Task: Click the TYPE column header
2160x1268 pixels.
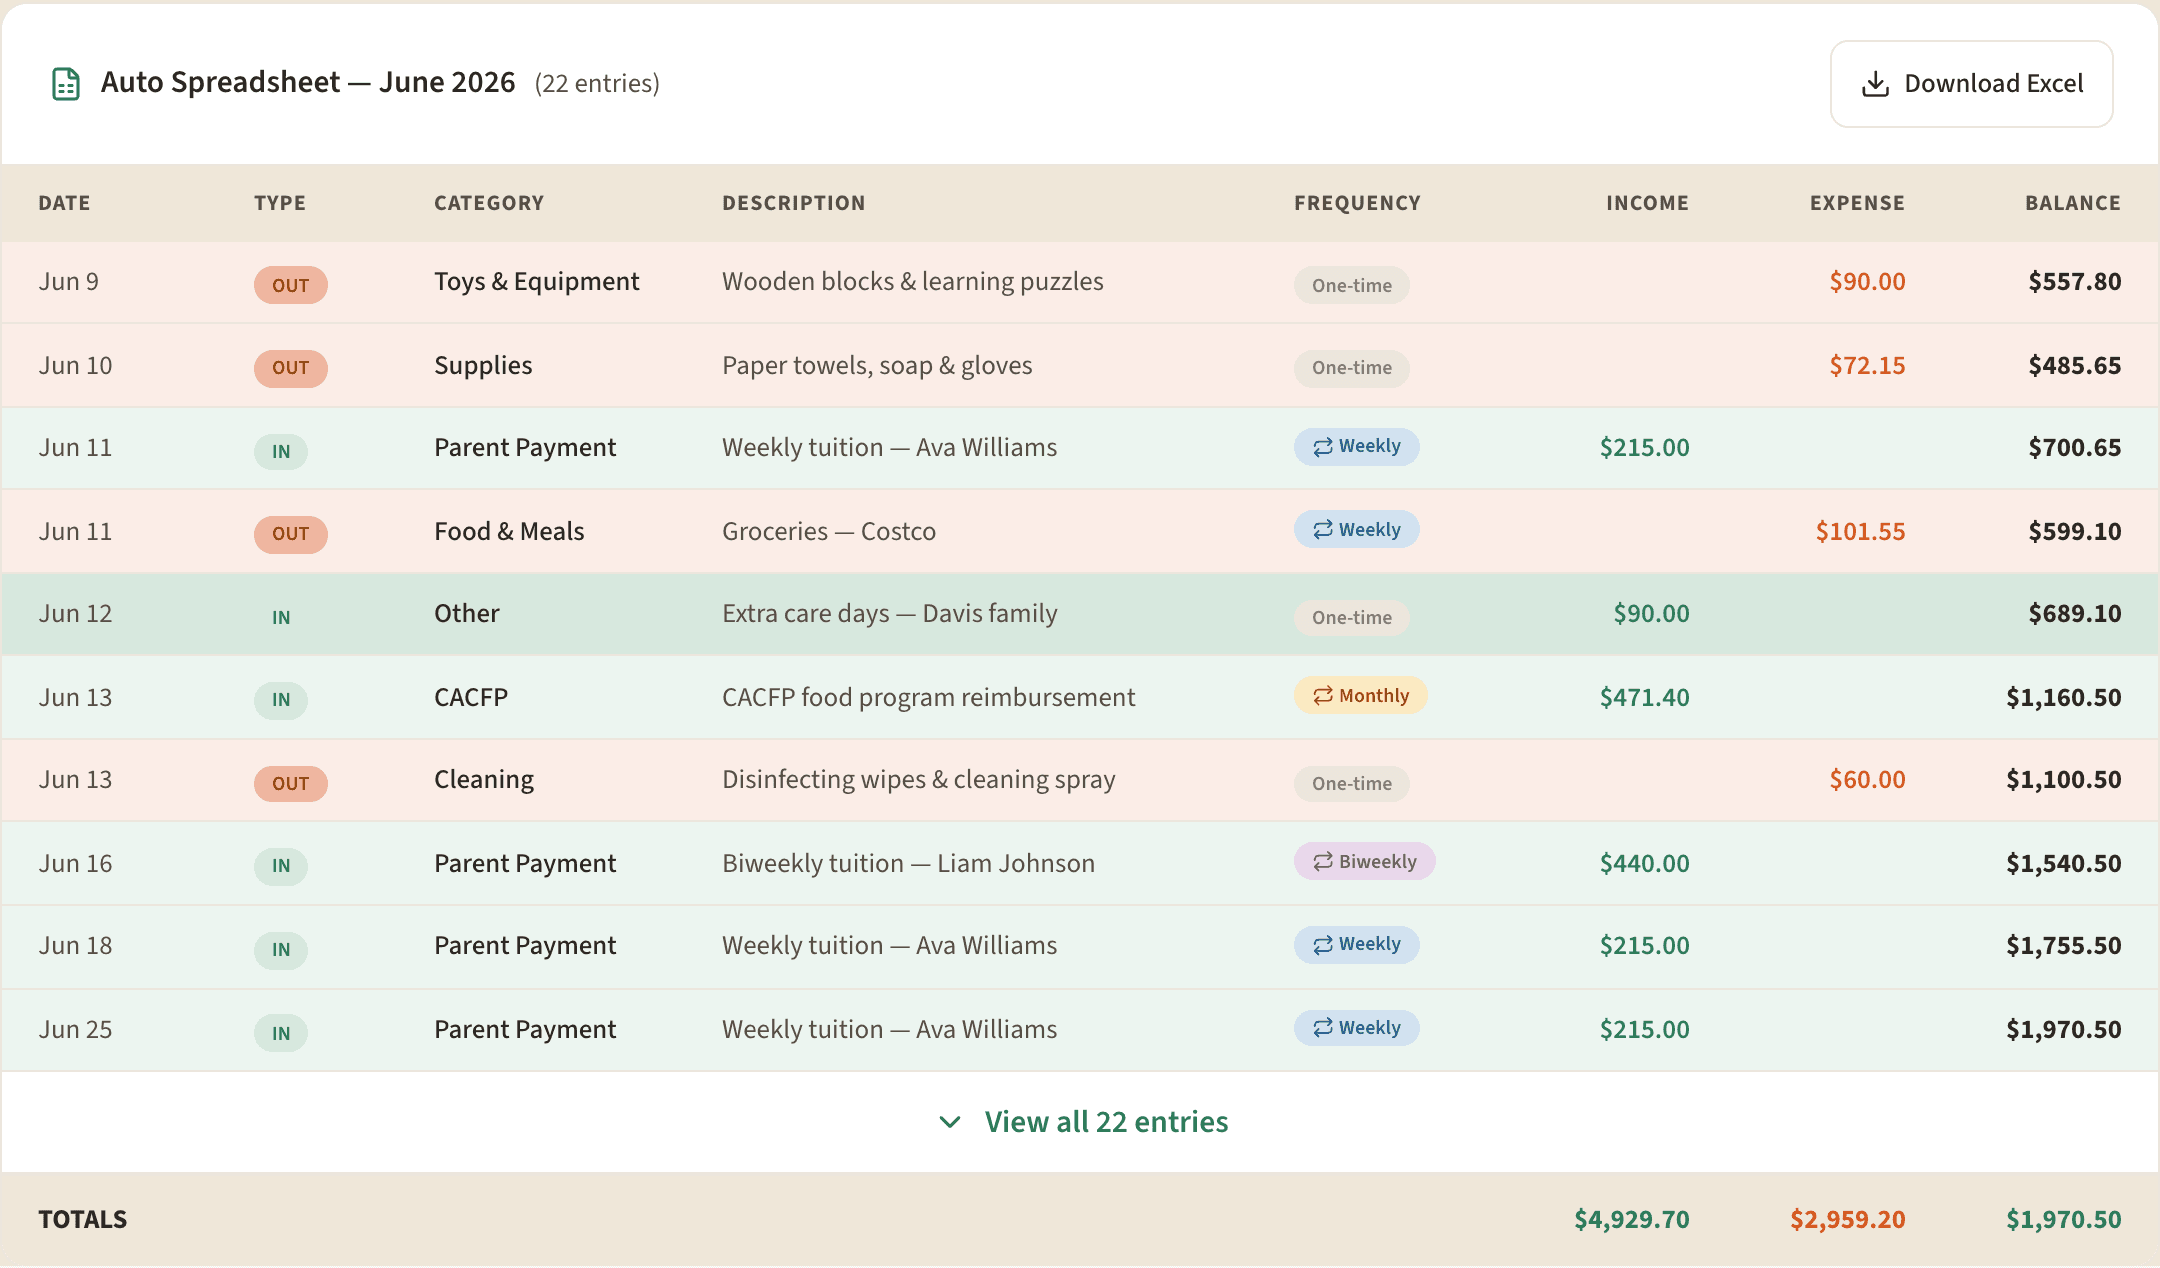Action: (x=280, y=203)
